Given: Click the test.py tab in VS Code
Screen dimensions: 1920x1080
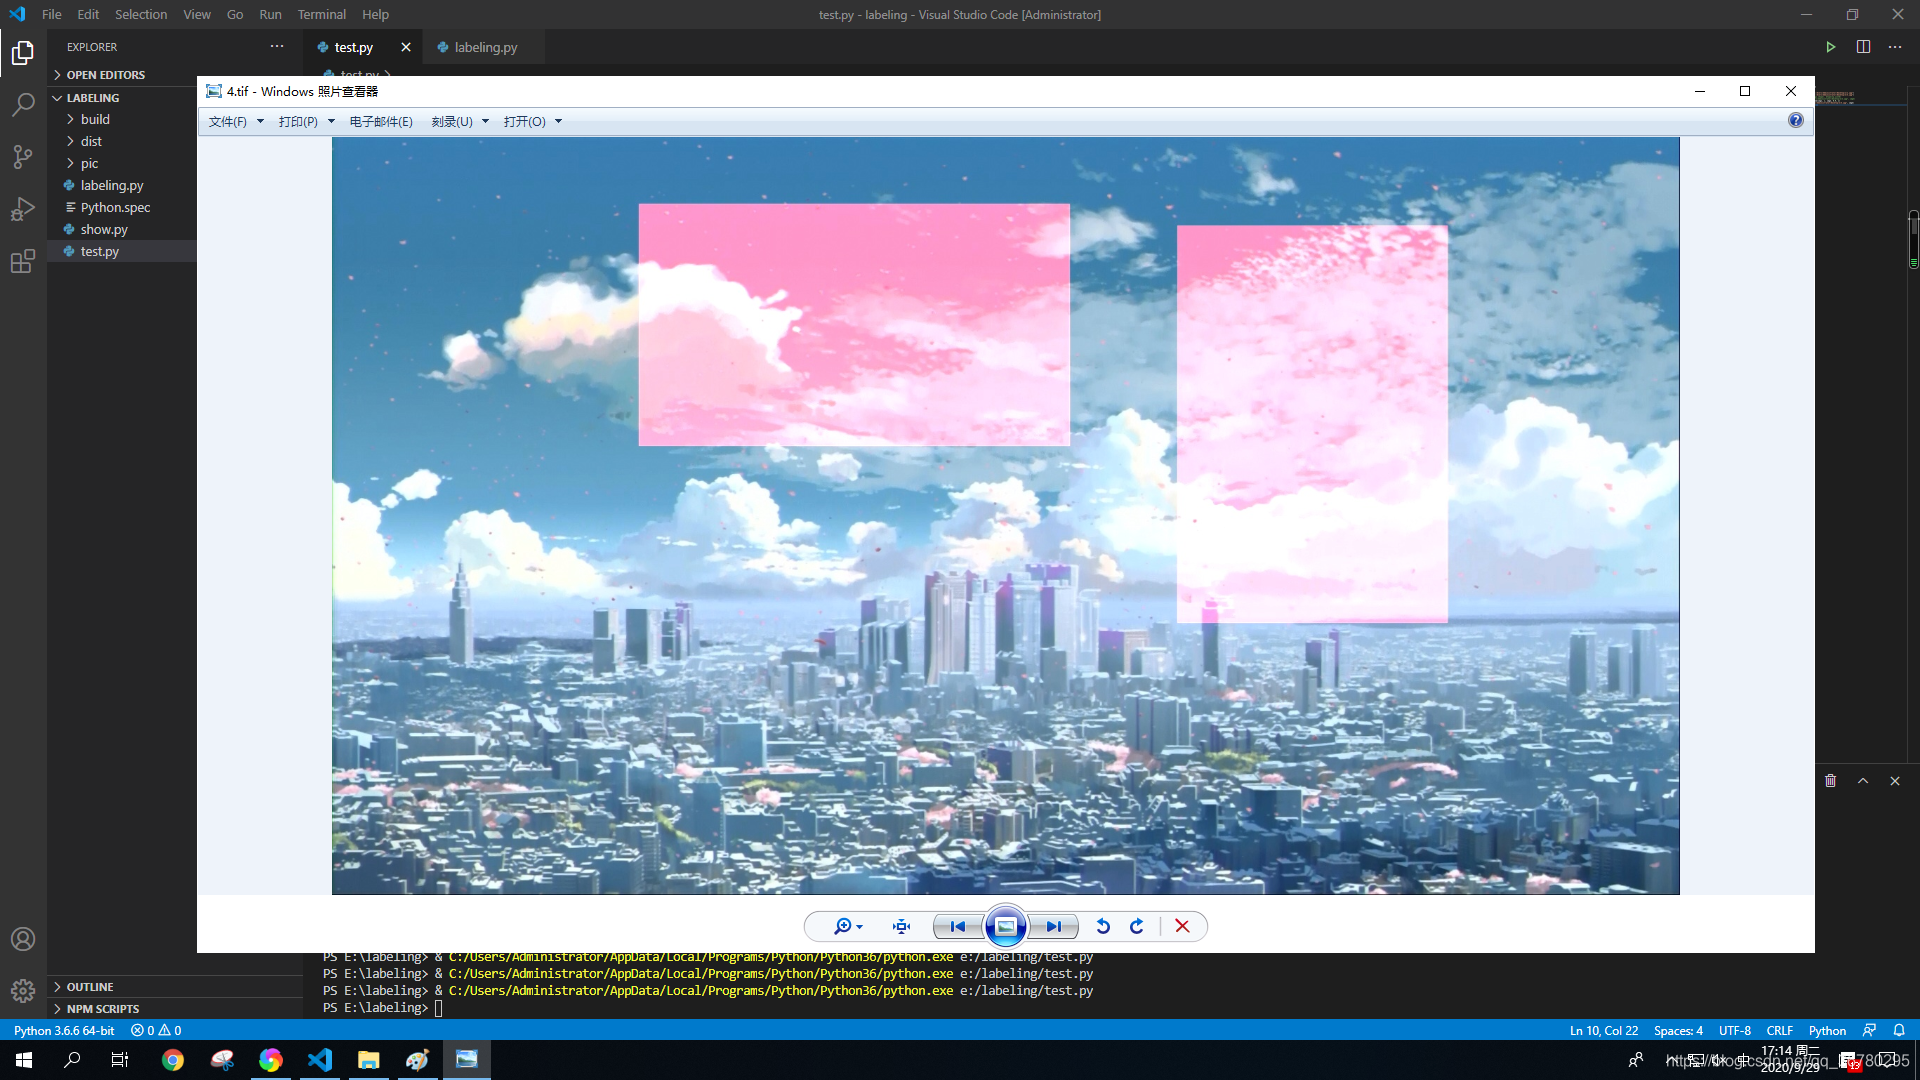Looking at the screenshot, I should pyautogui.click(x=351, y=46).
